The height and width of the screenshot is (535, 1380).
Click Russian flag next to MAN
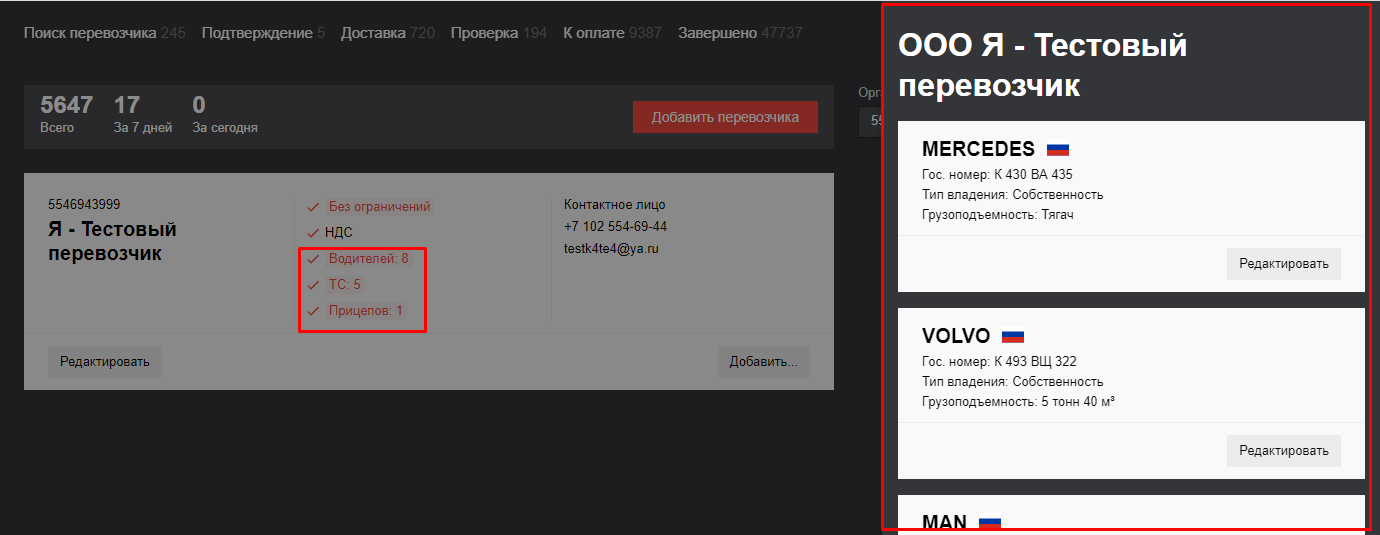pyautogui.click(x=990, y=523)
